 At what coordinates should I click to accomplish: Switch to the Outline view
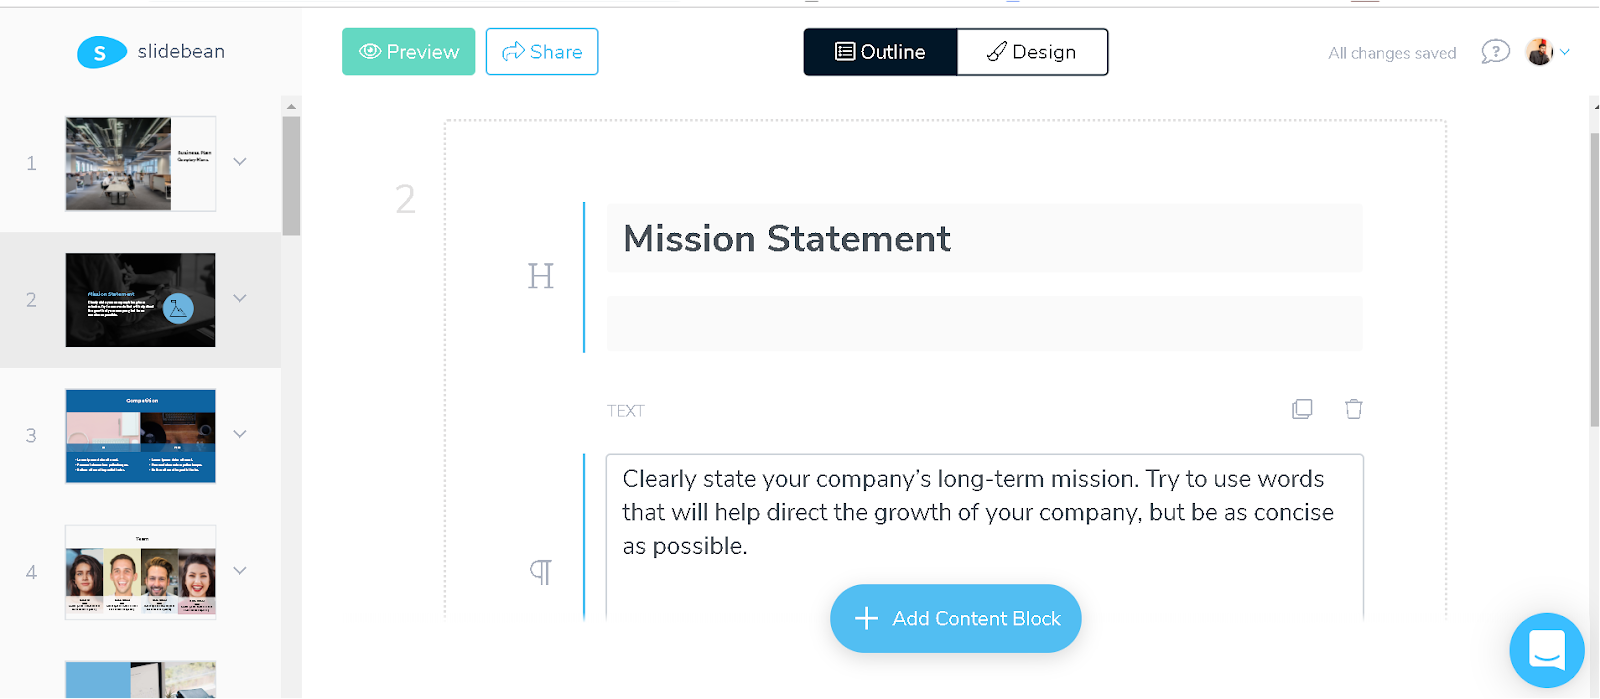tap(880, 52)
